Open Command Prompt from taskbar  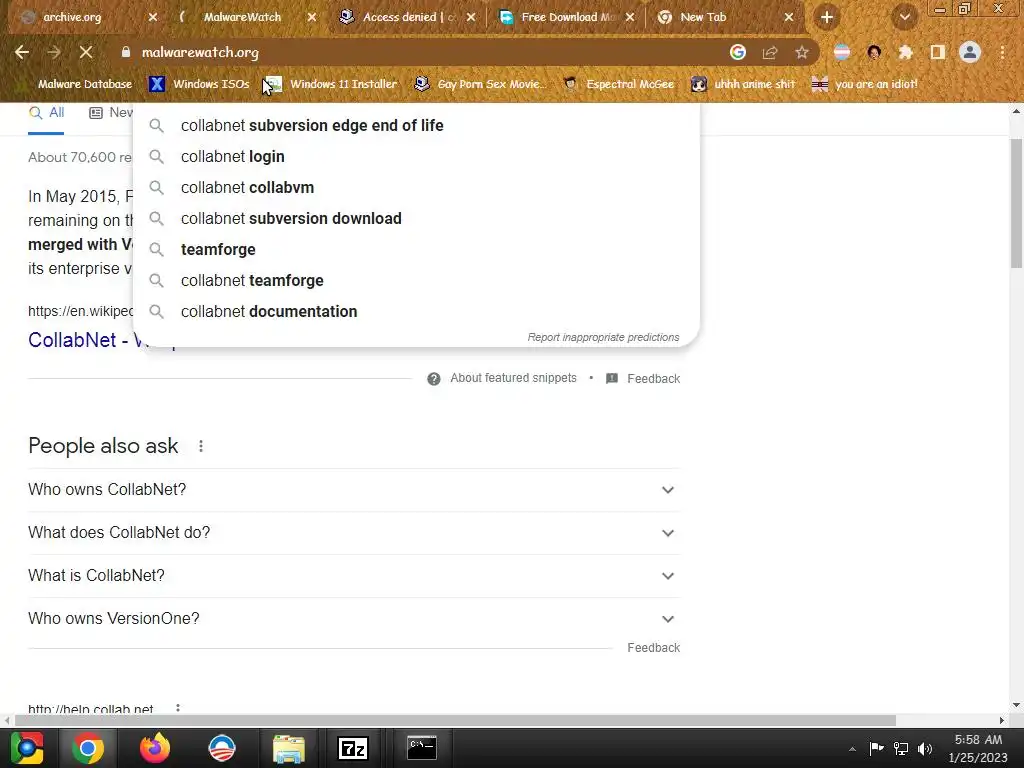pyautogui.click(x=422, y=748)
